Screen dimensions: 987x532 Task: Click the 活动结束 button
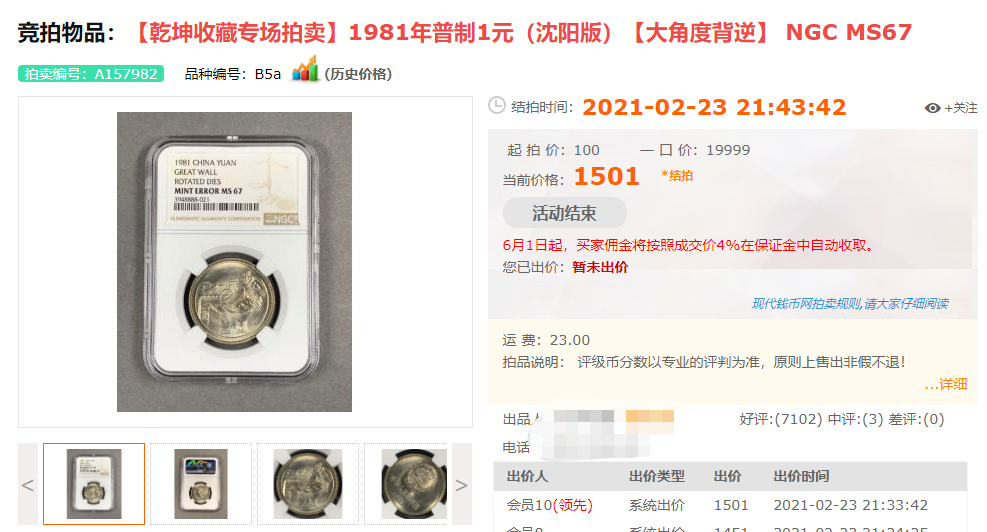[565, 213]
